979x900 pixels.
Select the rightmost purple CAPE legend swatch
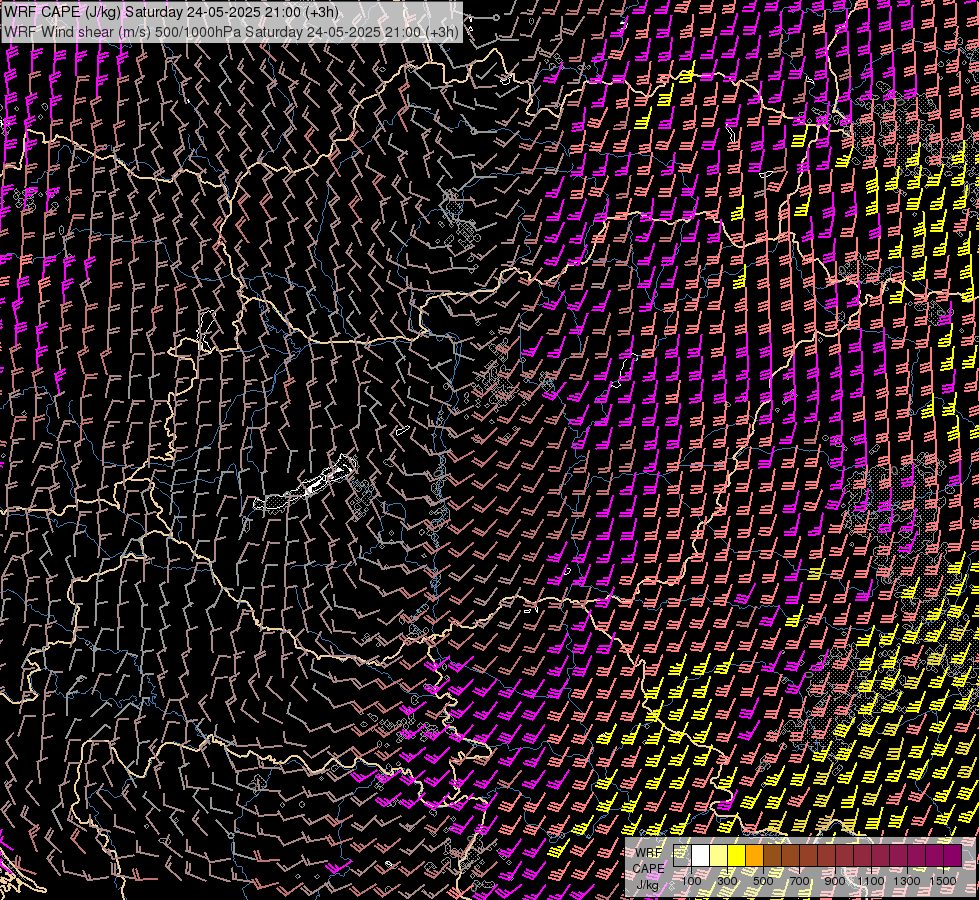pyautogui.click(x=952, y=855)
